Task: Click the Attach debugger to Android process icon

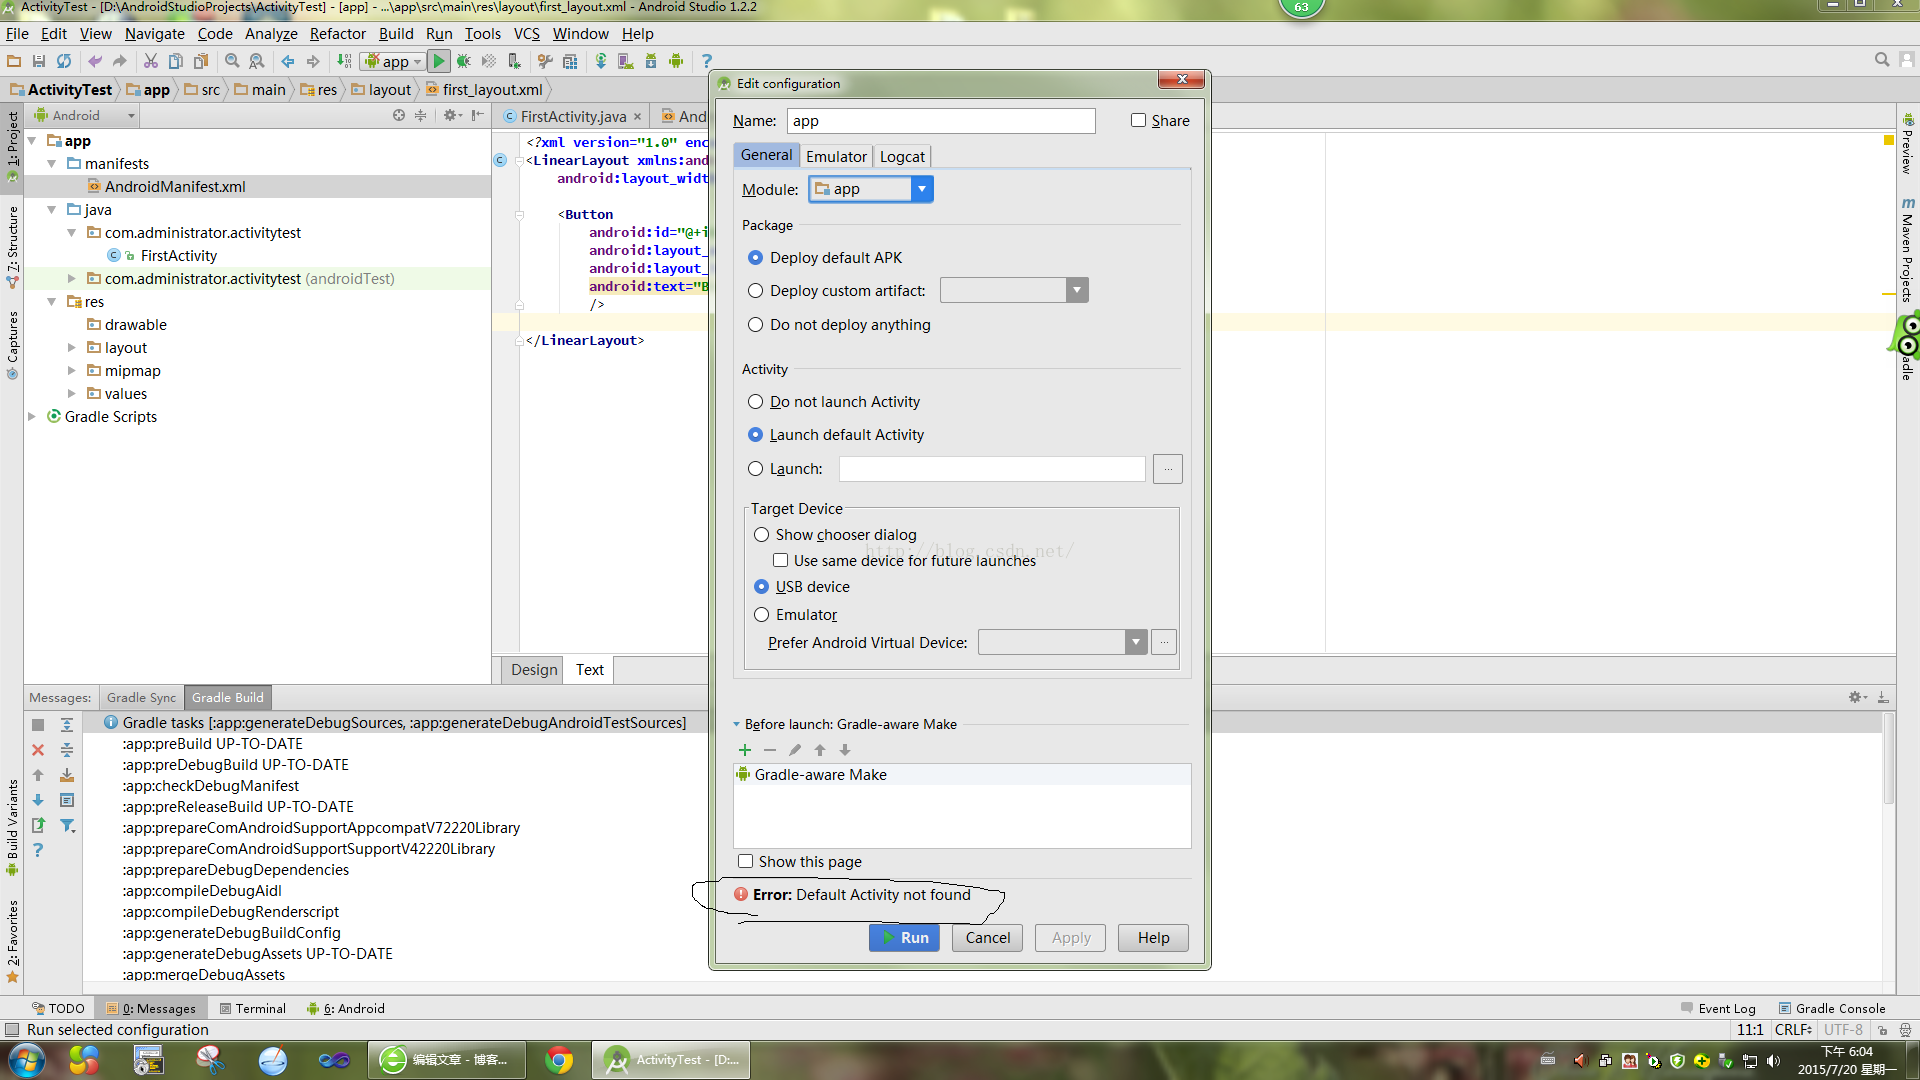Action: click(x=514, y=61)
